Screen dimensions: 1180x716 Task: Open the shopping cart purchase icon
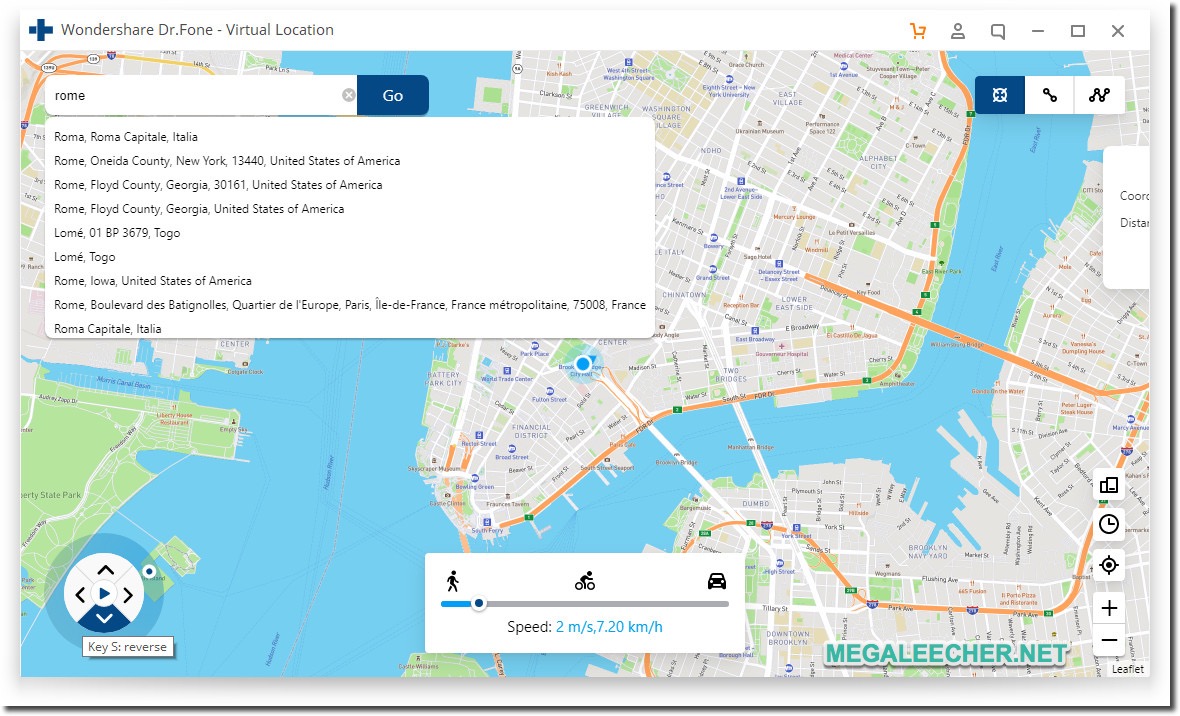tap(917, 31)
